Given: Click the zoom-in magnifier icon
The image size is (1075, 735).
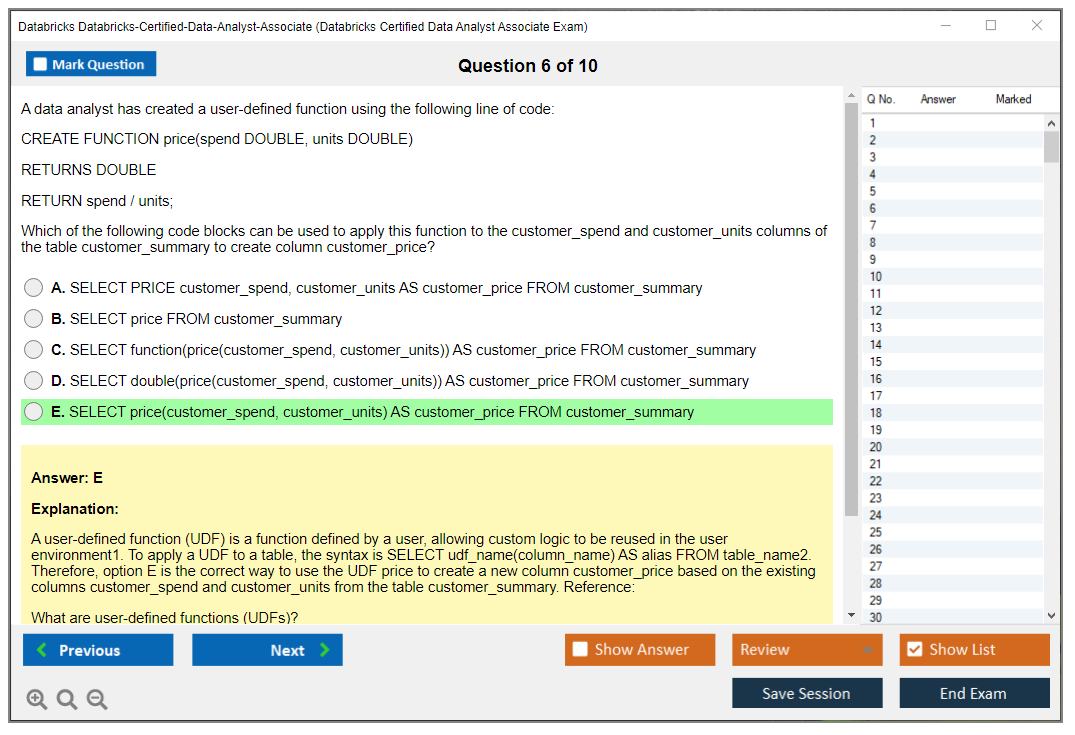Looking at the screenshot, I should tap(37, 699).
